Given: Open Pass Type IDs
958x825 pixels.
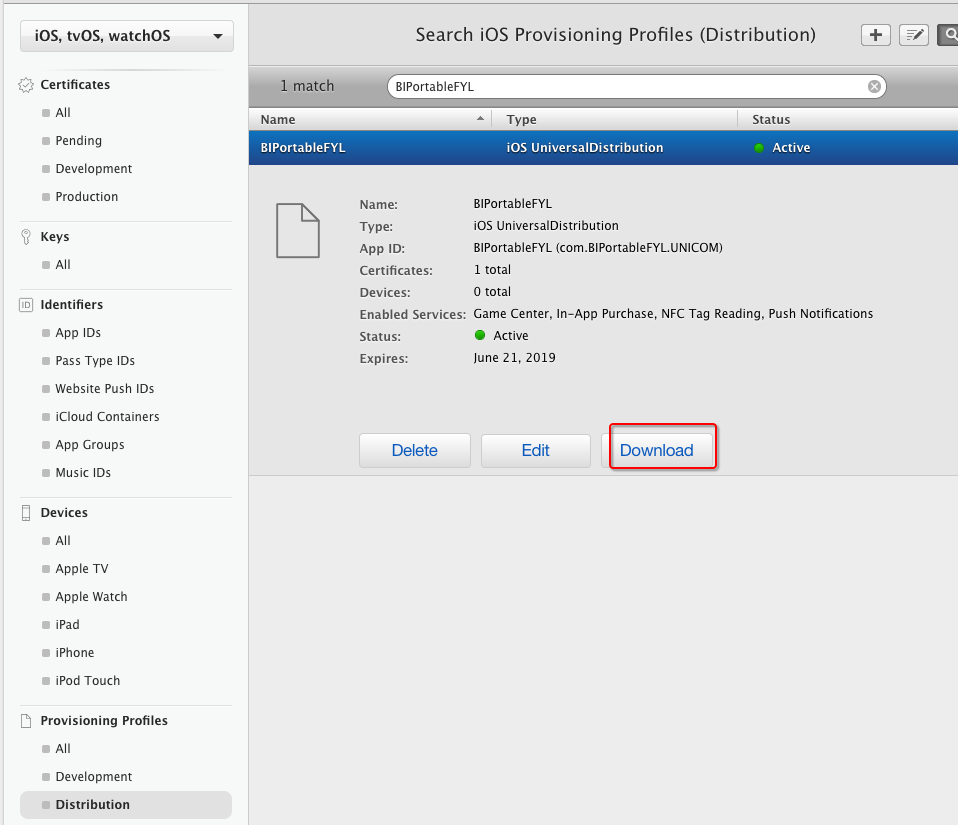Looking at the screenshot, I should click(x=95, y=361).
